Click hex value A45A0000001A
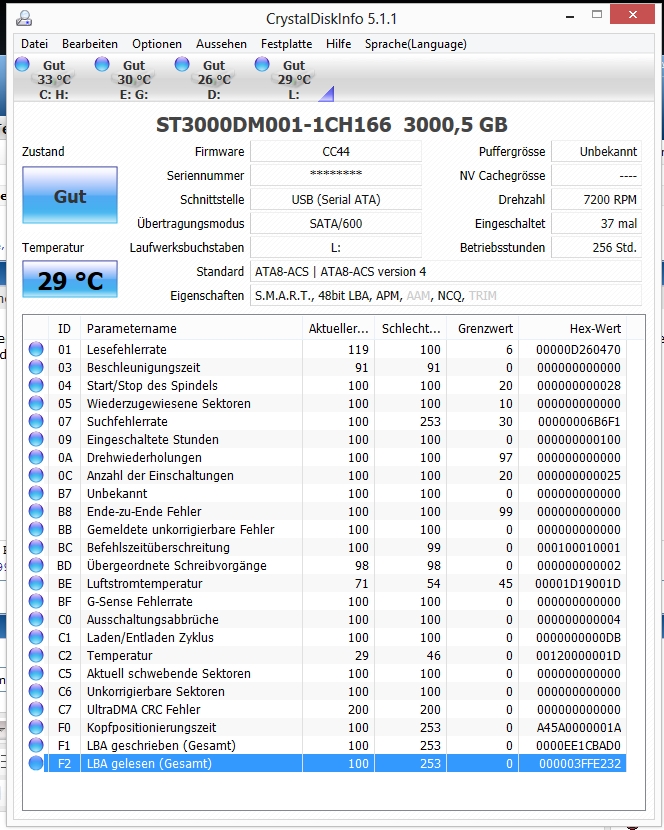 tap(579, 727)
